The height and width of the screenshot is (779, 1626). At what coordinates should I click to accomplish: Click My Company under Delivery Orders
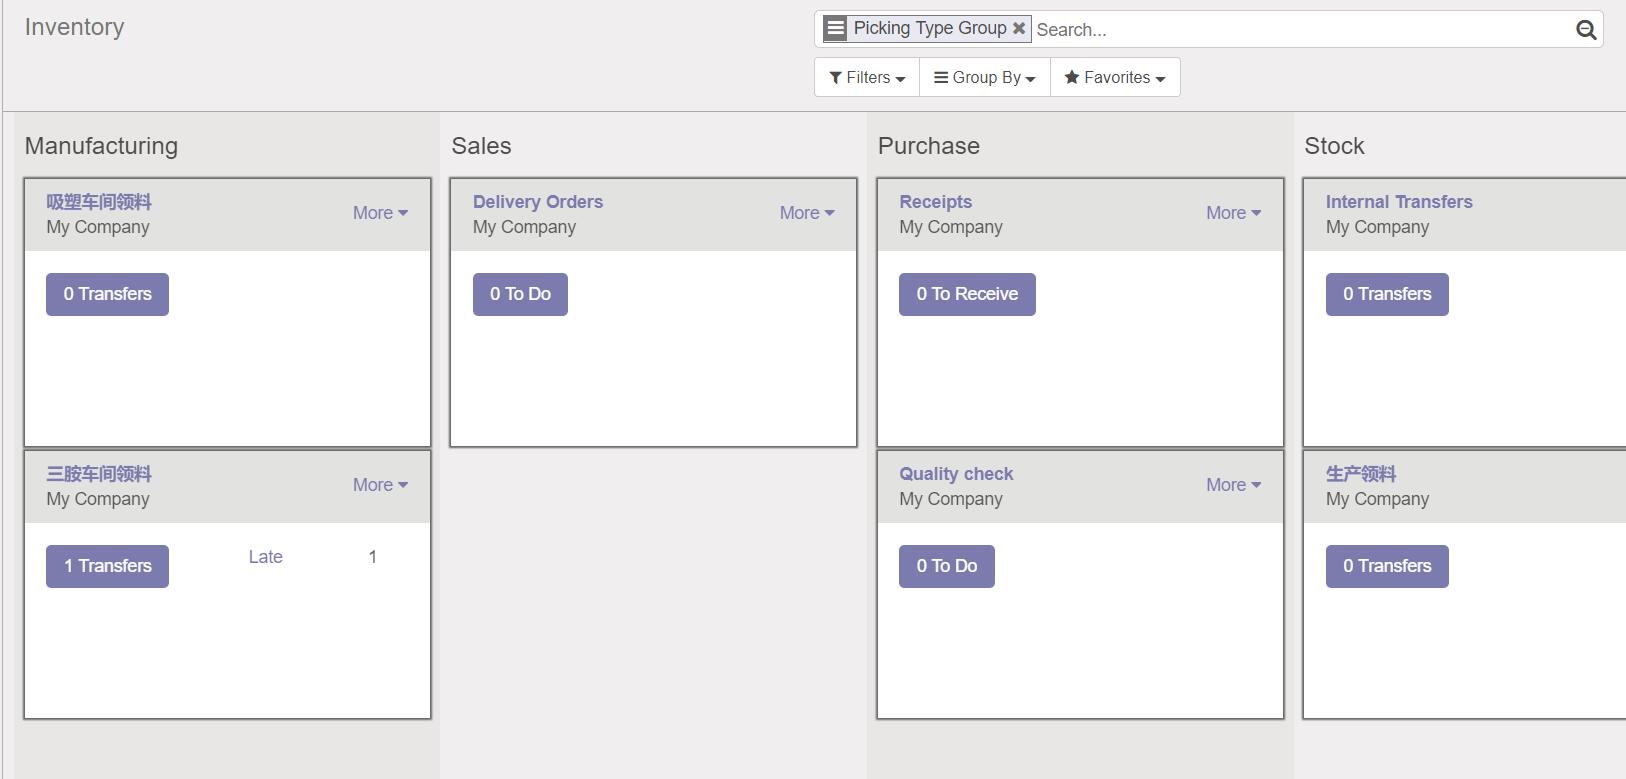pyautogui.click(x=524, y=227)
